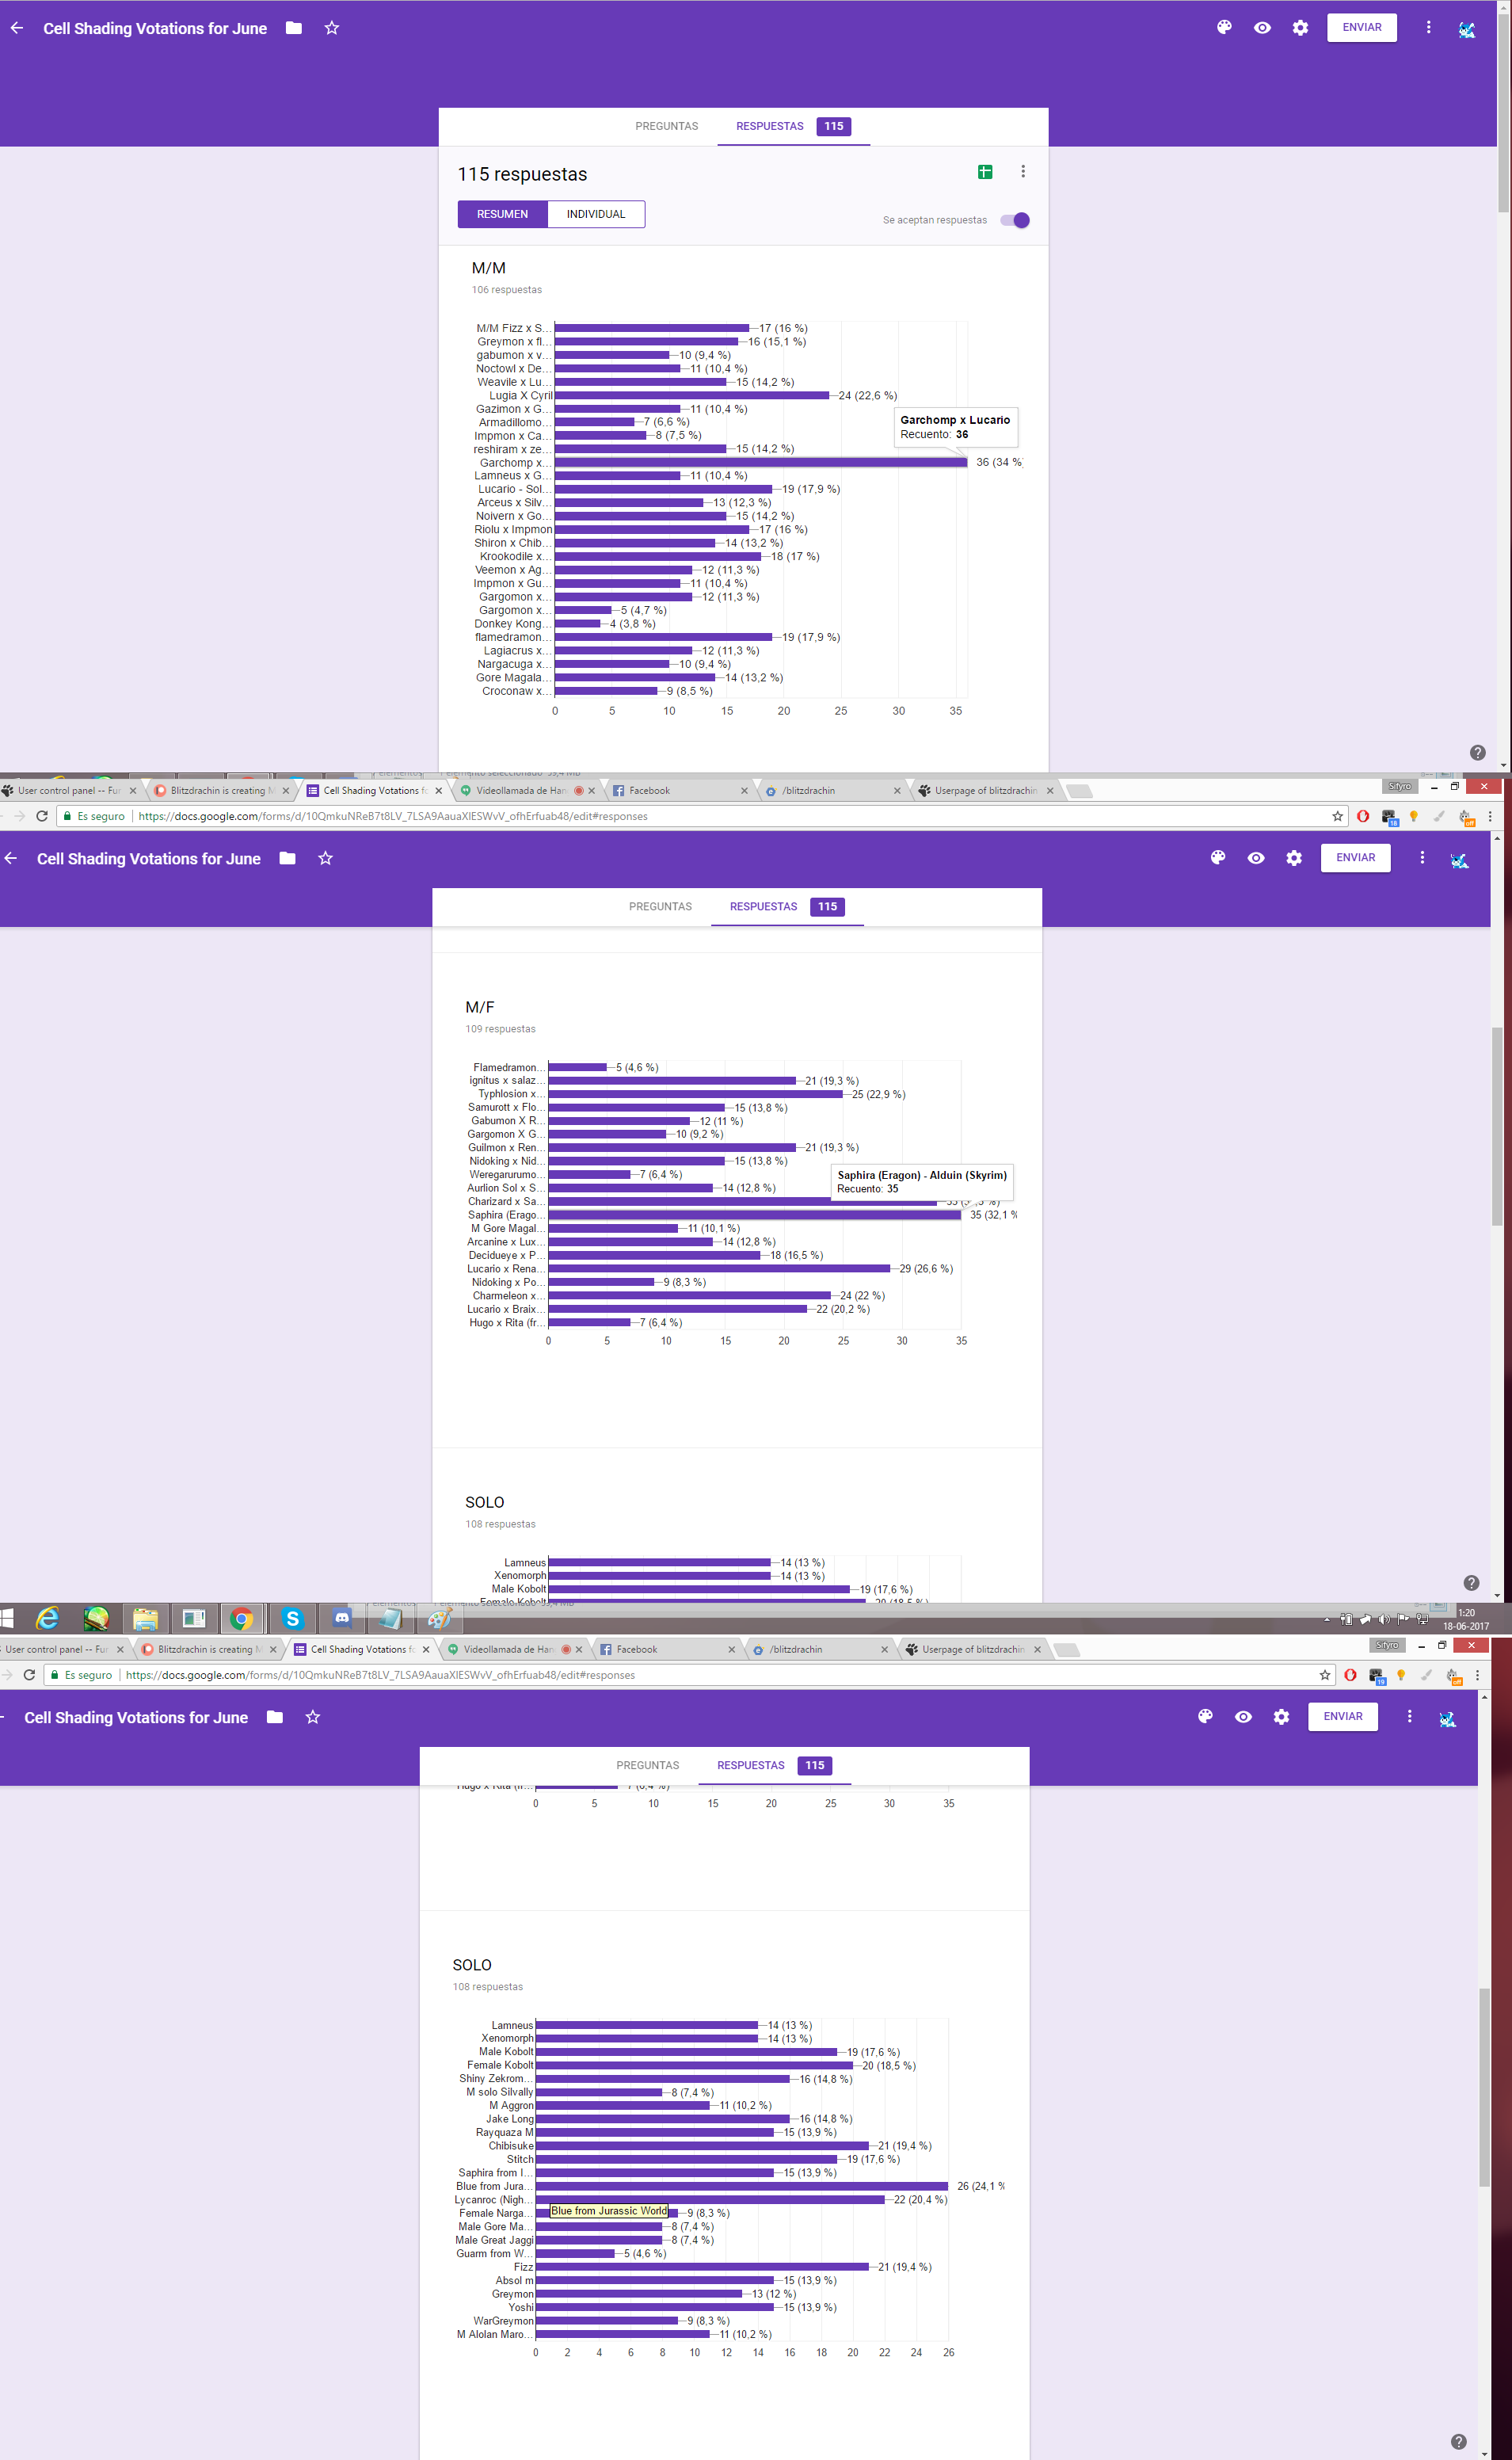Switch to the INDIVIDUAL view

pyautogui.click(x=596, y=214)
